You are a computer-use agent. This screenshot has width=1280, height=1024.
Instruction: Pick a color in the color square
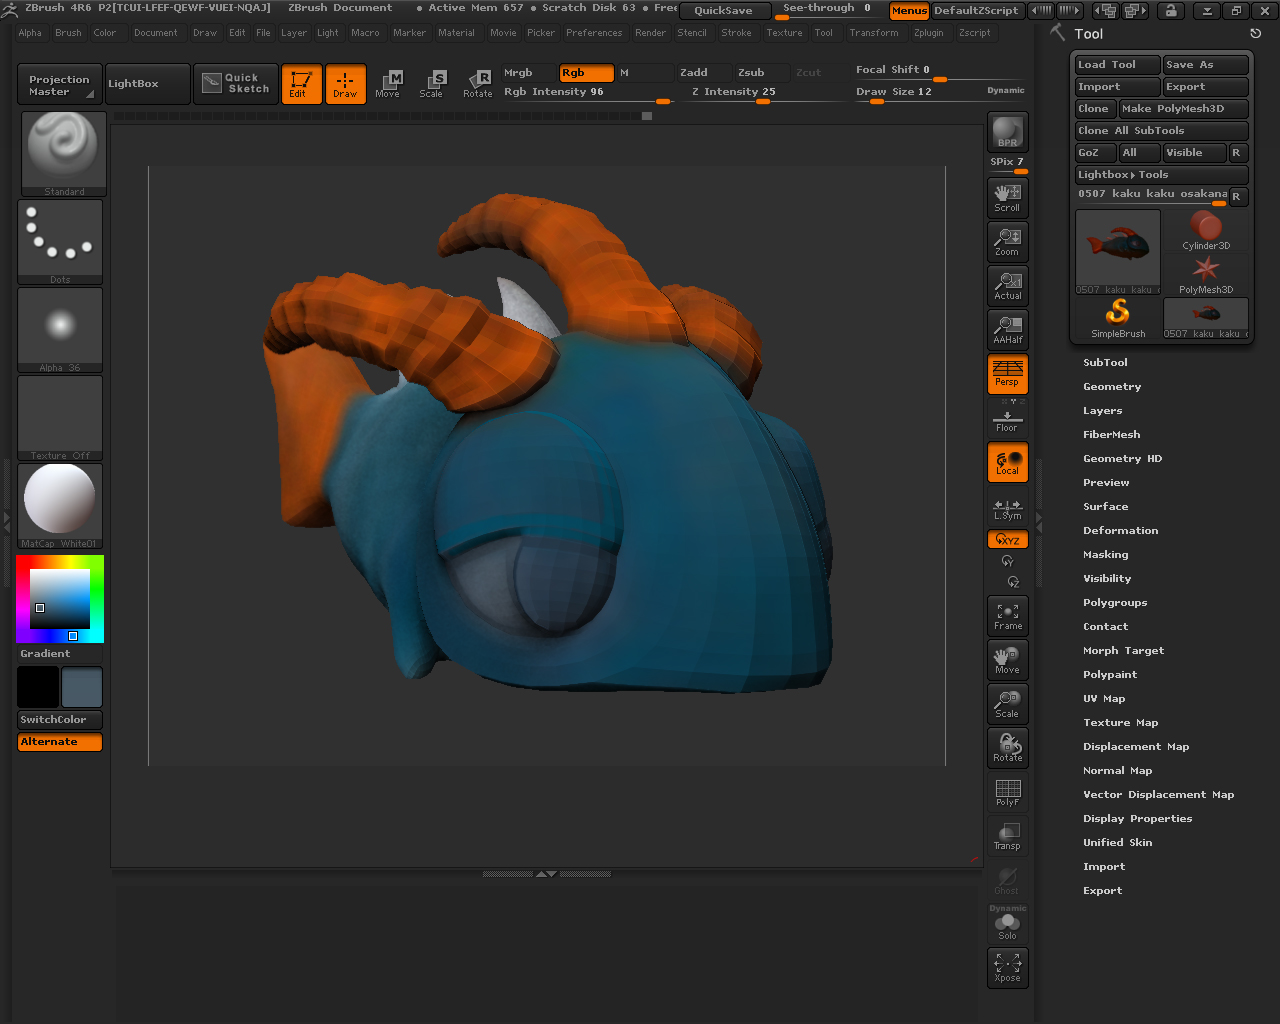pyautogui.click(x=60, y=599)
